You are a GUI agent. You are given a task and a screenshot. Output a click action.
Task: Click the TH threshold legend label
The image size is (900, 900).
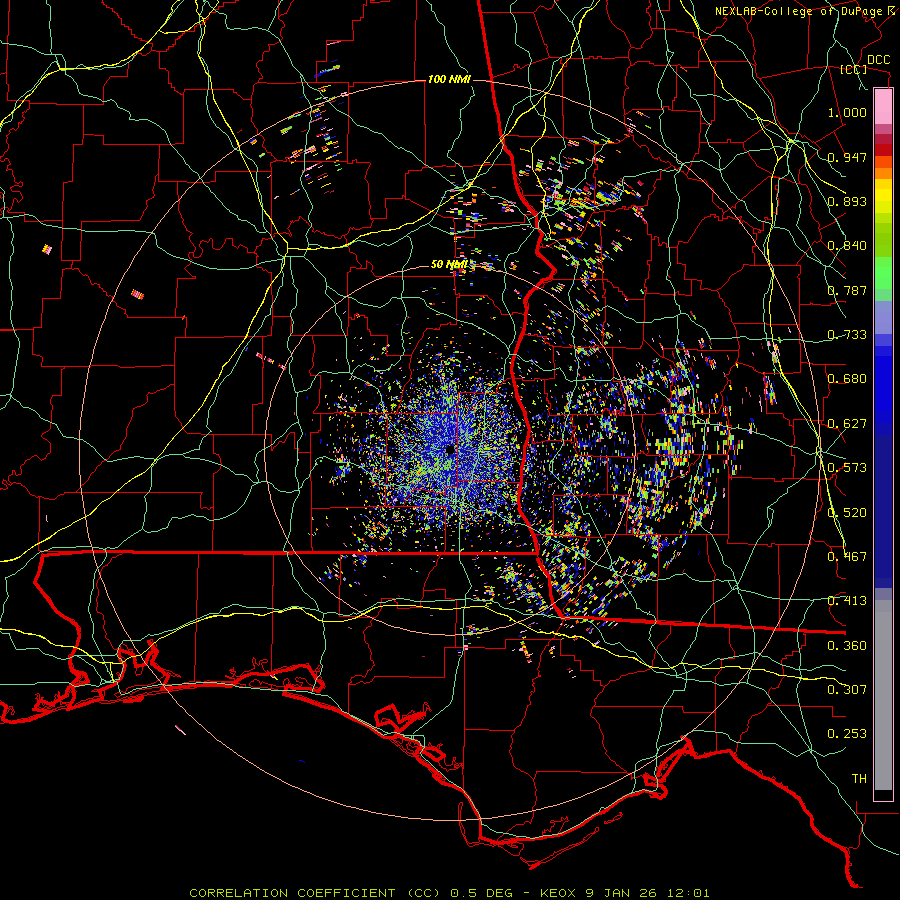859,779
